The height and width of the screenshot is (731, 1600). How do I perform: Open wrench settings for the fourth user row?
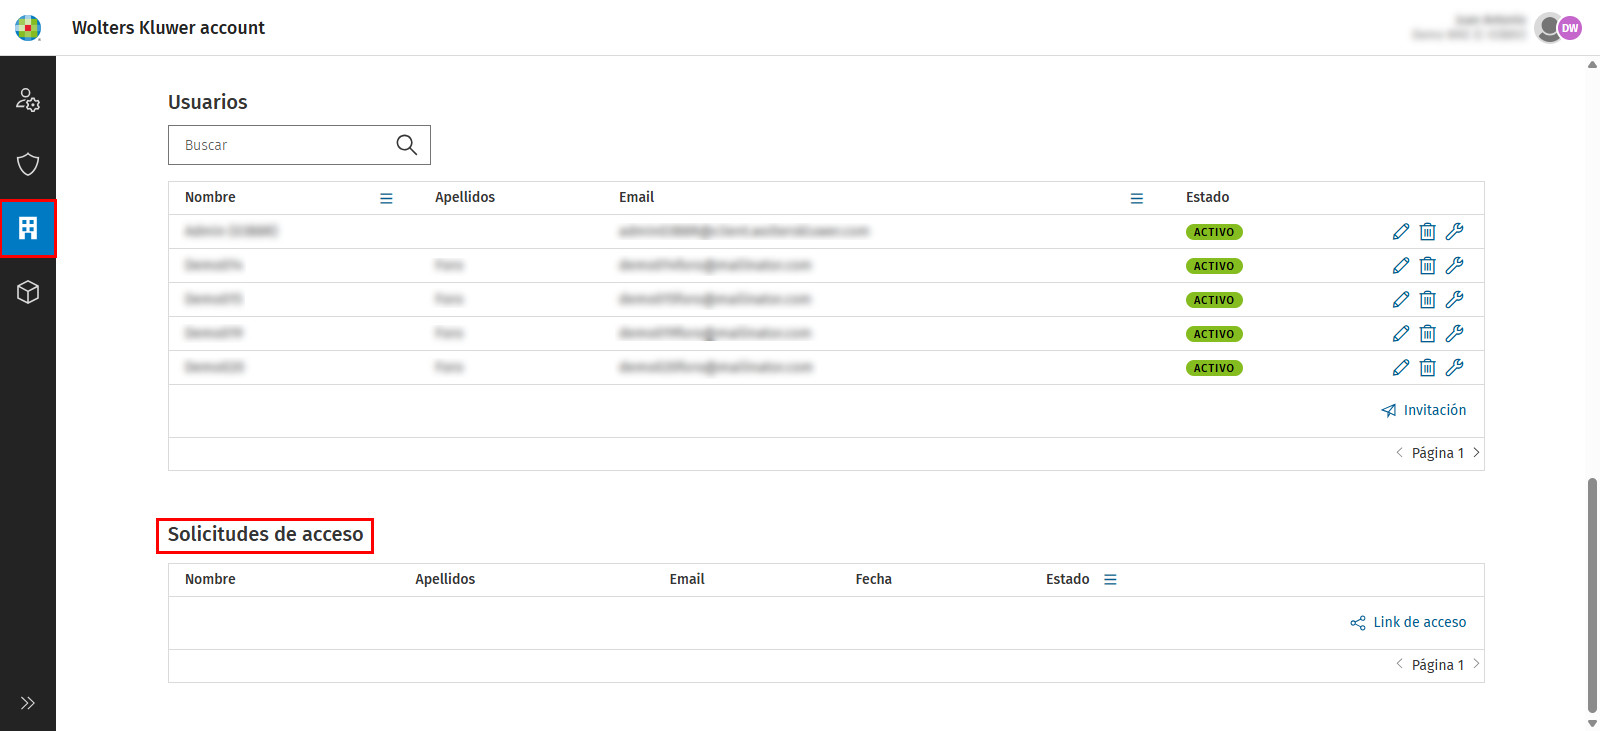(1455, 334)
